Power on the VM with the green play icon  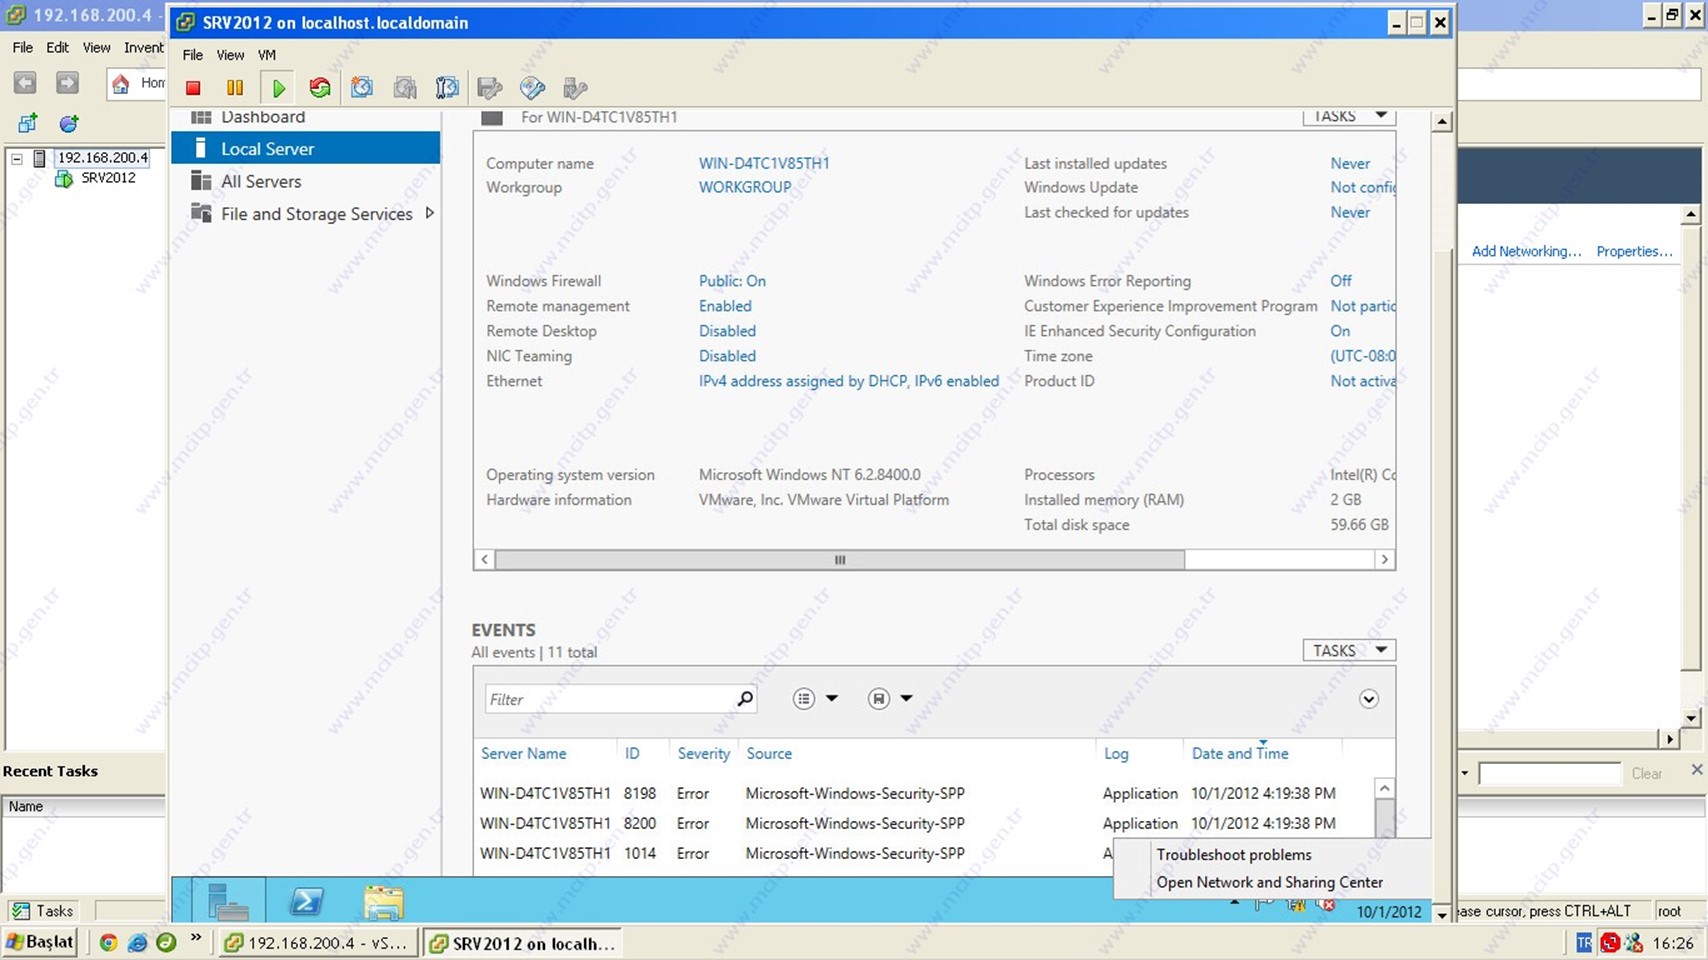coord(278,88)
